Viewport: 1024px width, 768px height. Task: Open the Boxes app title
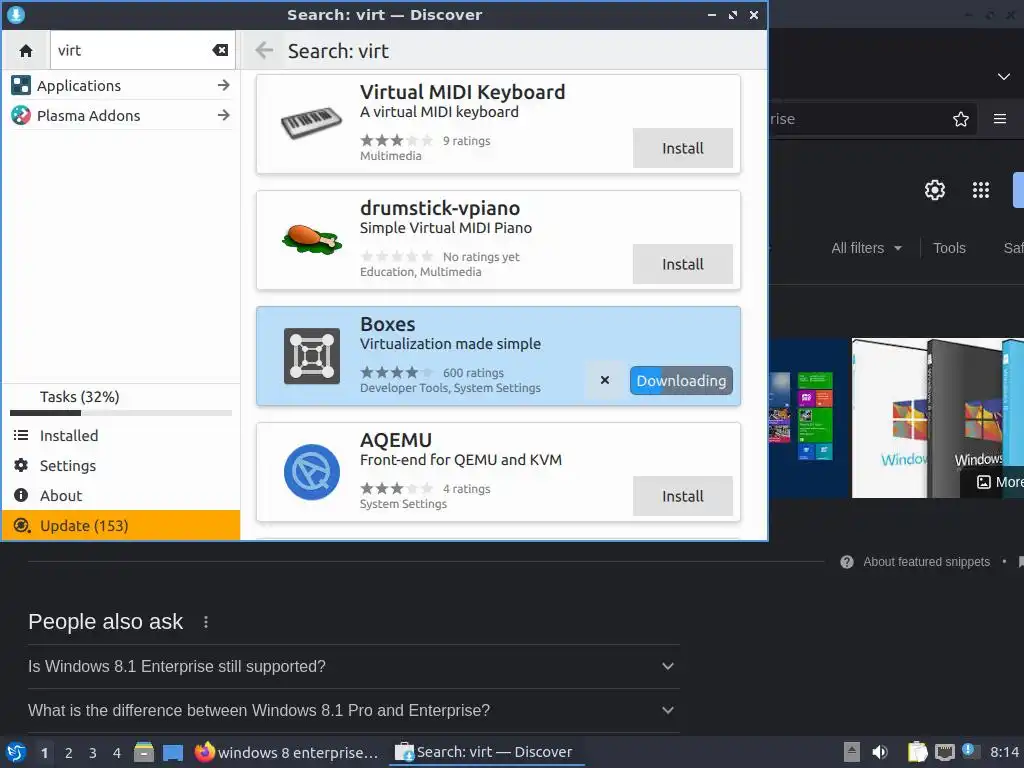tap(387, 324)
